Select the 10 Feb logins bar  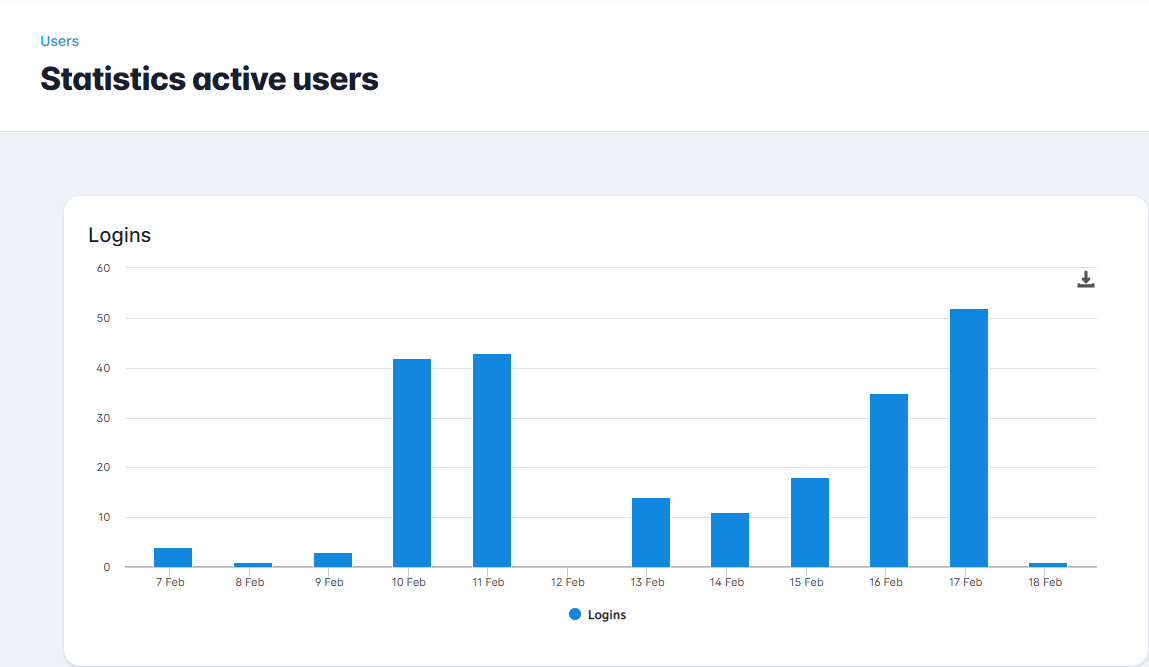tap(412, 463)
